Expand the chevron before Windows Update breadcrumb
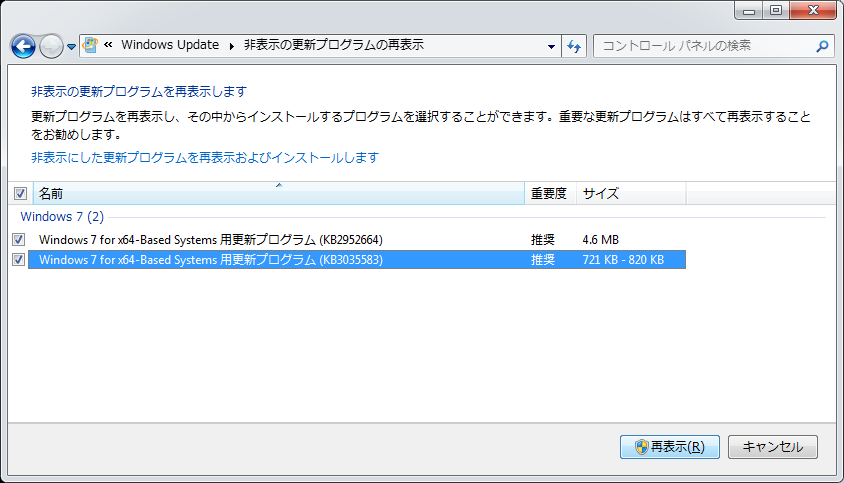The width and height of the screenshot is (844, 483). [108, 46]
